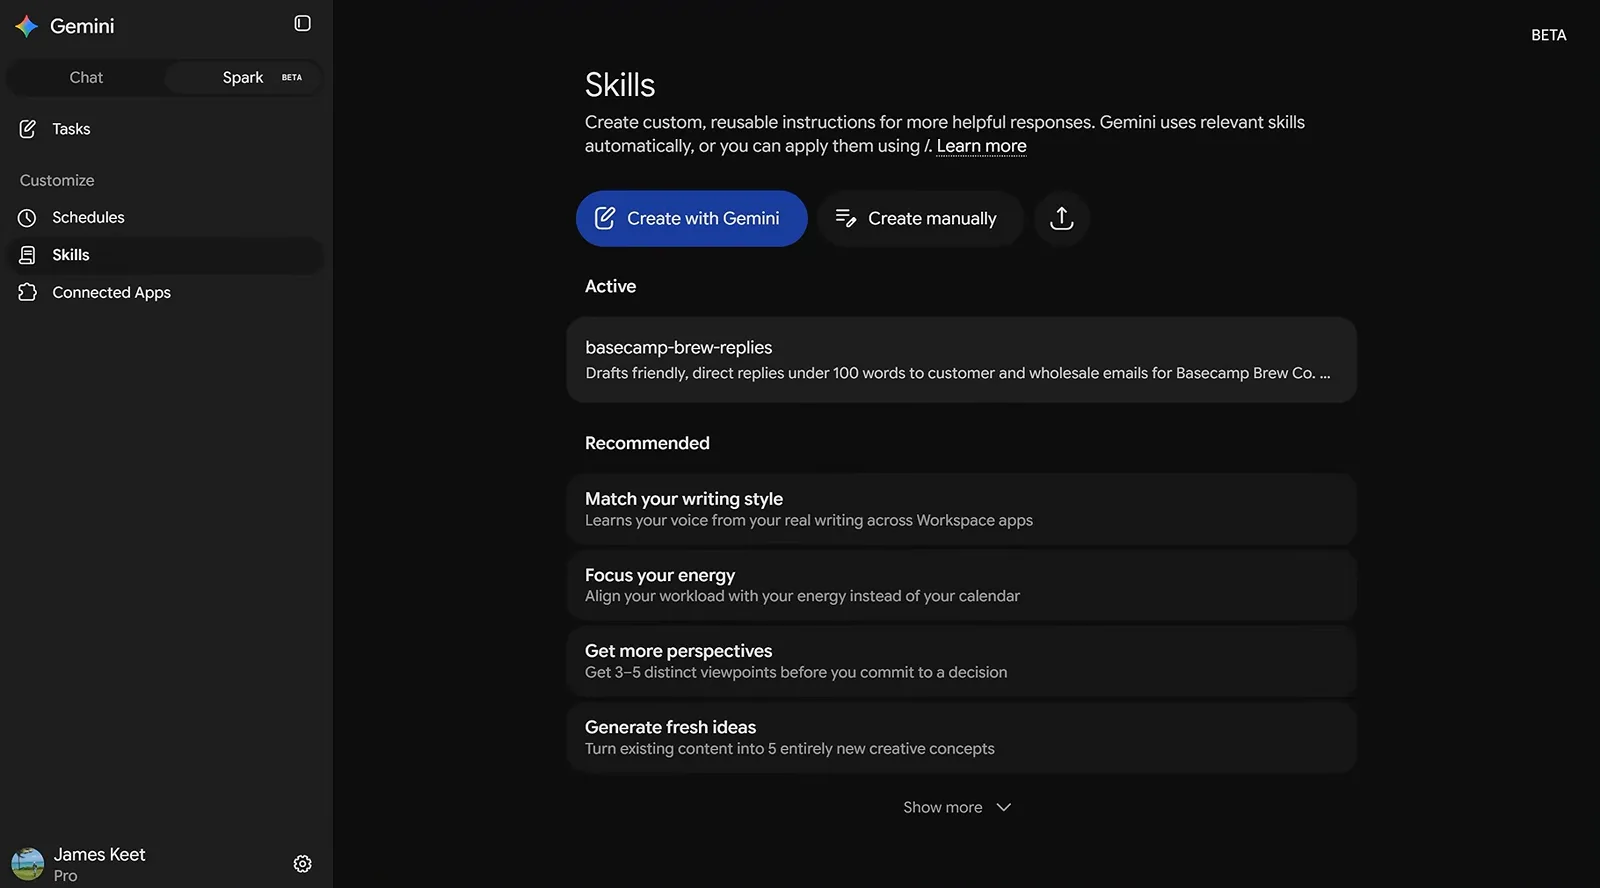This screenshot has width=1600, height=888.
Task: Select the Focus your energy skill
Action: coord(961,585)
